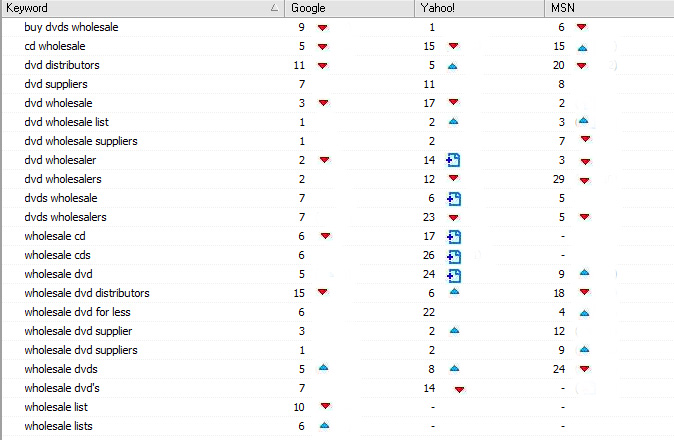Screen dimensions: 674x440
Task: Click the Google down arrow for dvd wholesaler
Action: (325, 160)
